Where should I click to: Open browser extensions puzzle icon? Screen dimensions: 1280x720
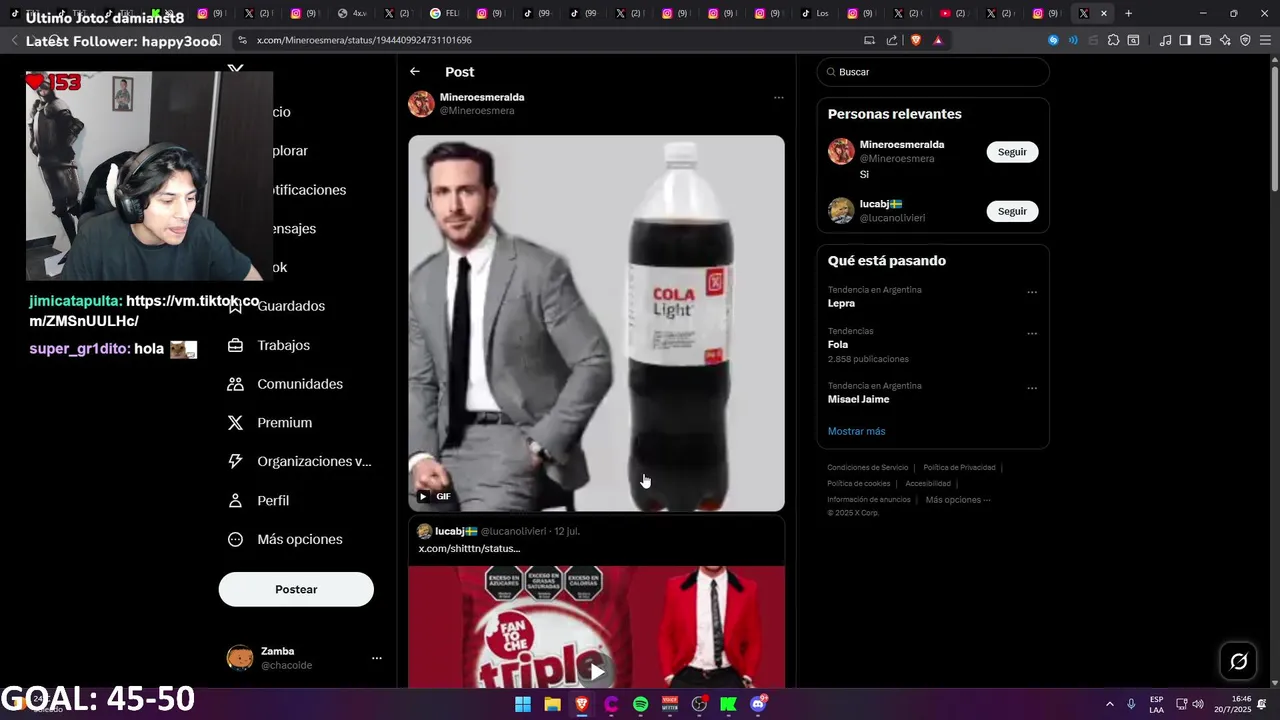point(1113,40)
